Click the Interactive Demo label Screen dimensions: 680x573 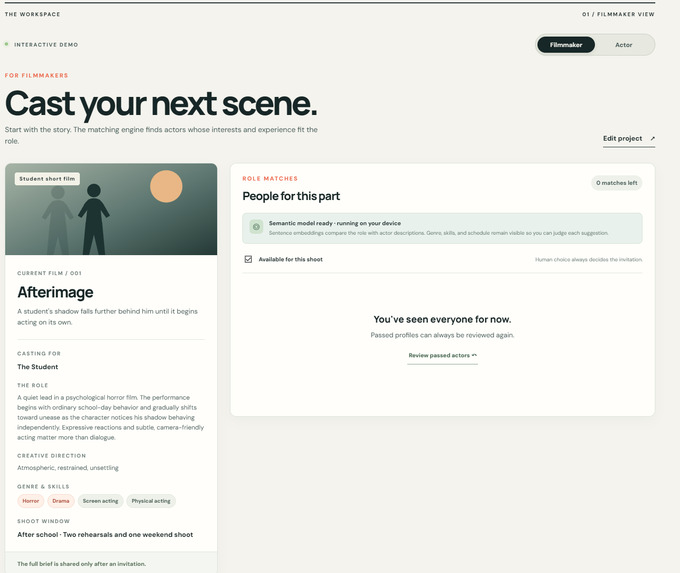click(x=46, y=45)
